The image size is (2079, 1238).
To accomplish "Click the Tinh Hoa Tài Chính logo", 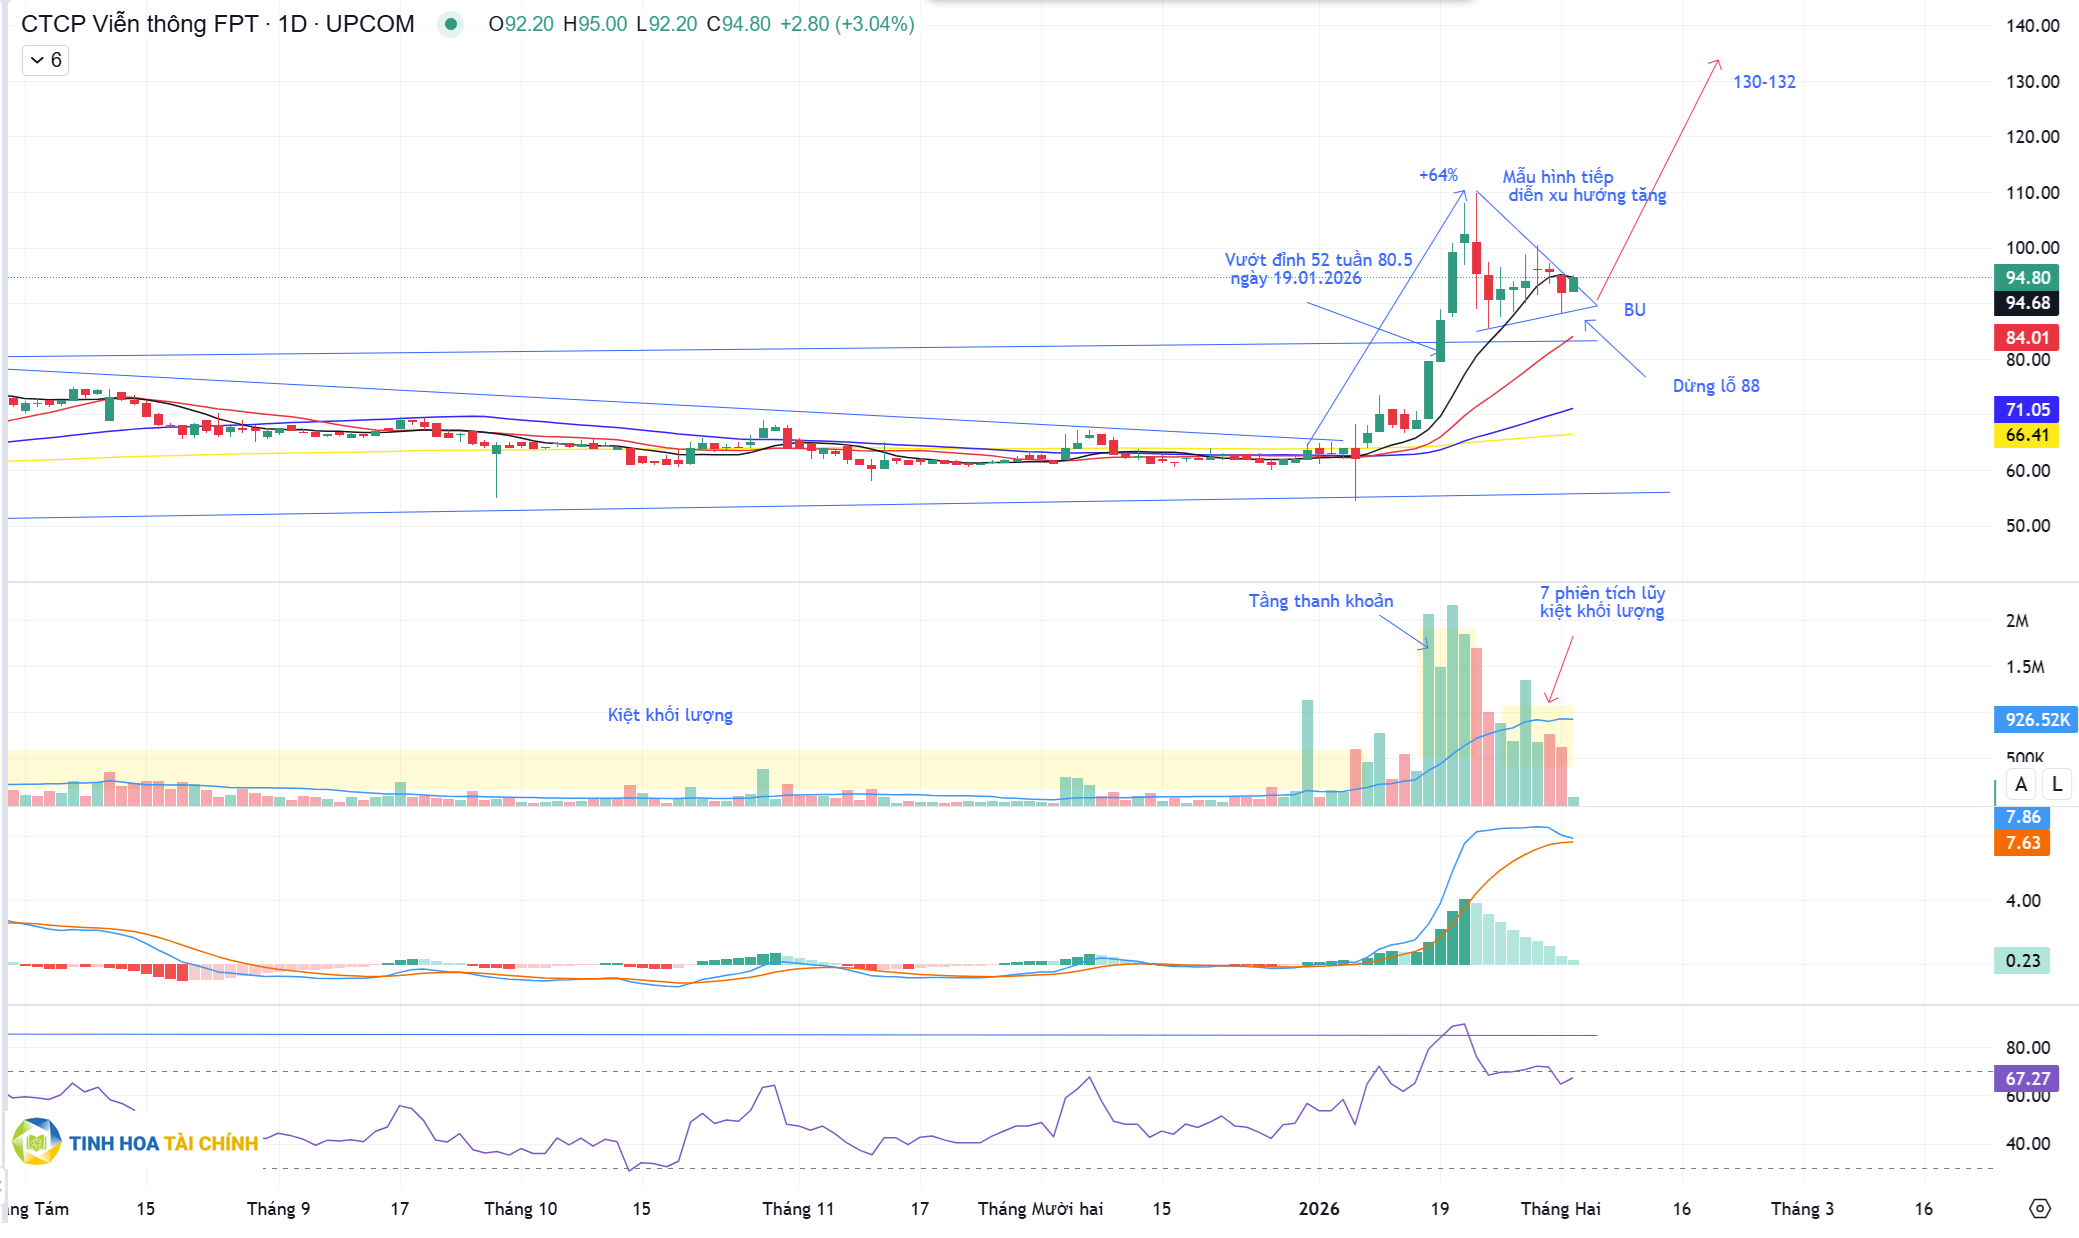I will pos(135,1142).
